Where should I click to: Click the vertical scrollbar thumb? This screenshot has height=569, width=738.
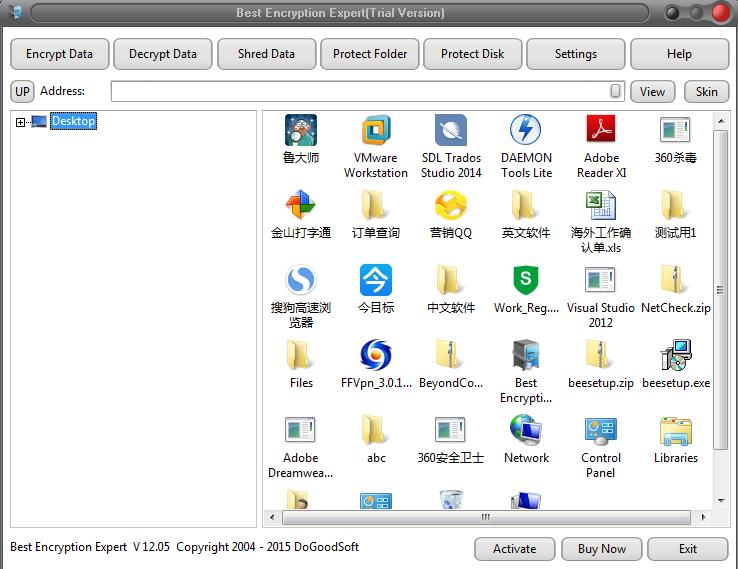point(721,290)
